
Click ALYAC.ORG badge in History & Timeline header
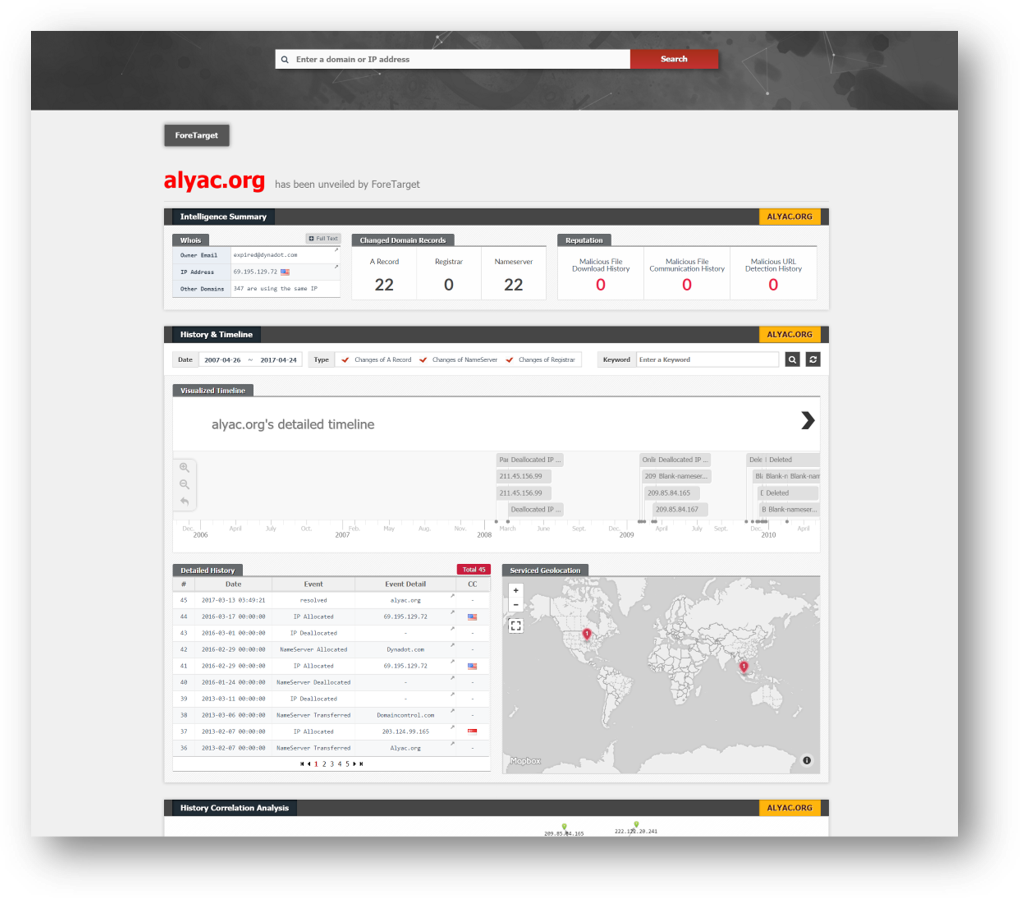point(789,334)
